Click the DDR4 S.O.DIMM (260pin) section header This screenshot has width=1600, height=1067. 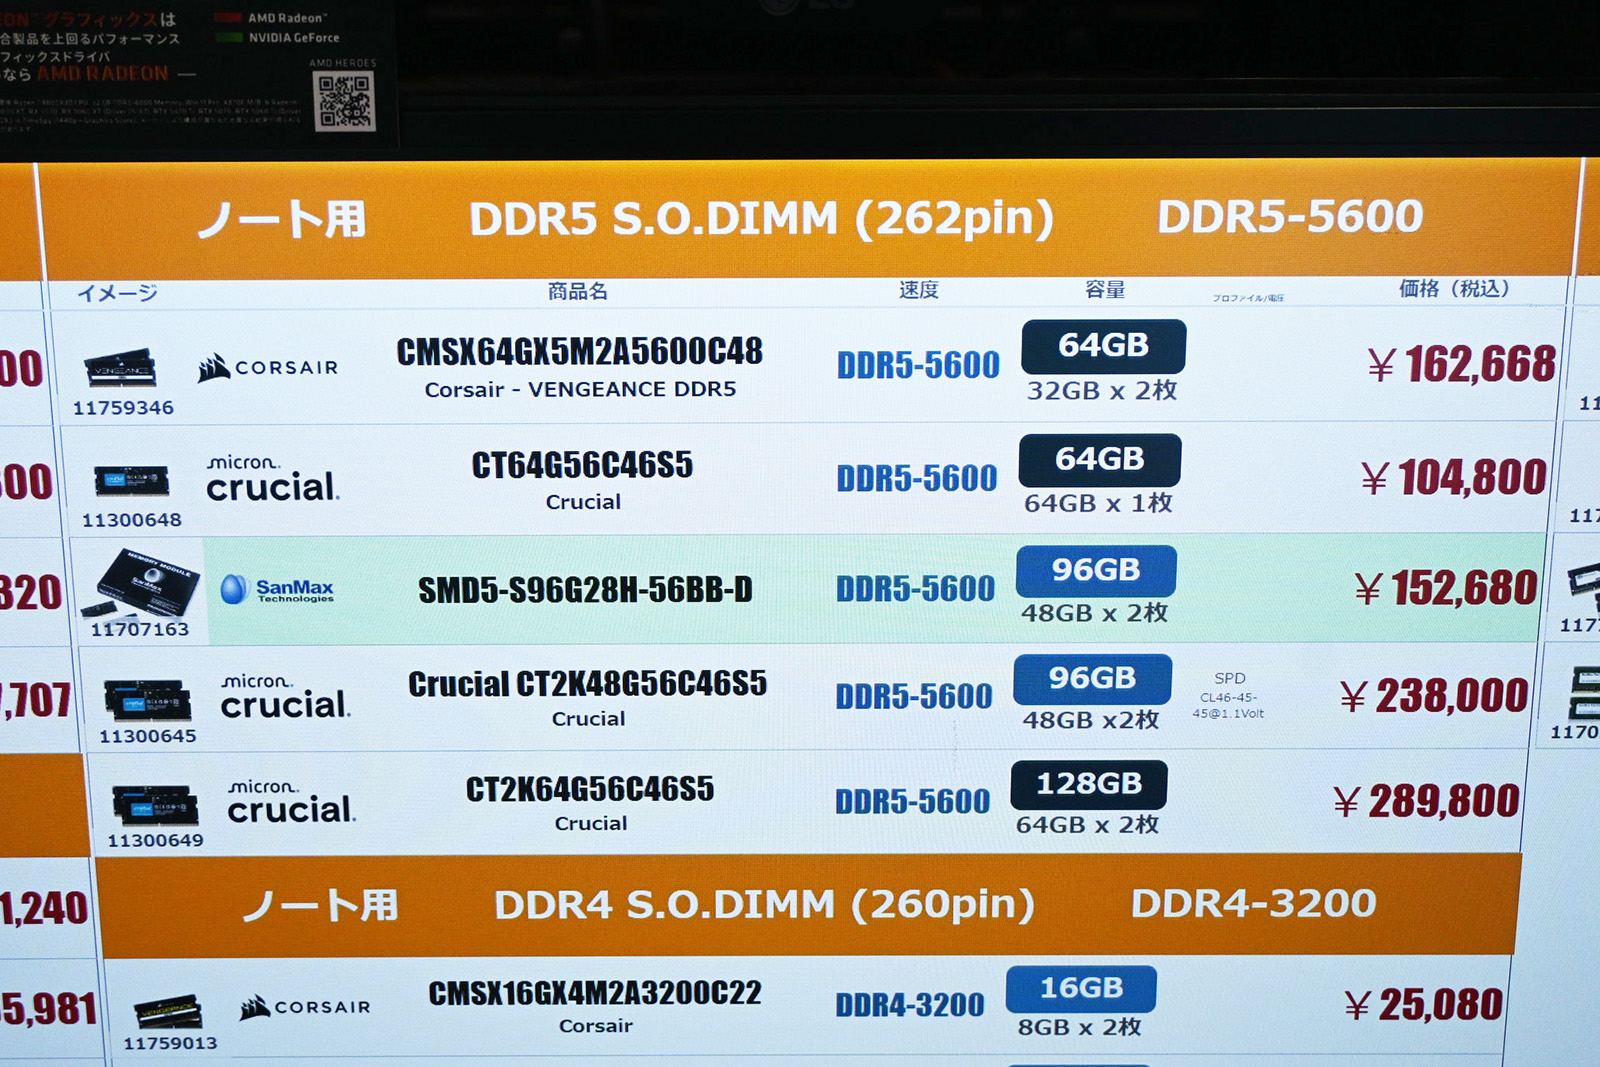tap(764, 904)
